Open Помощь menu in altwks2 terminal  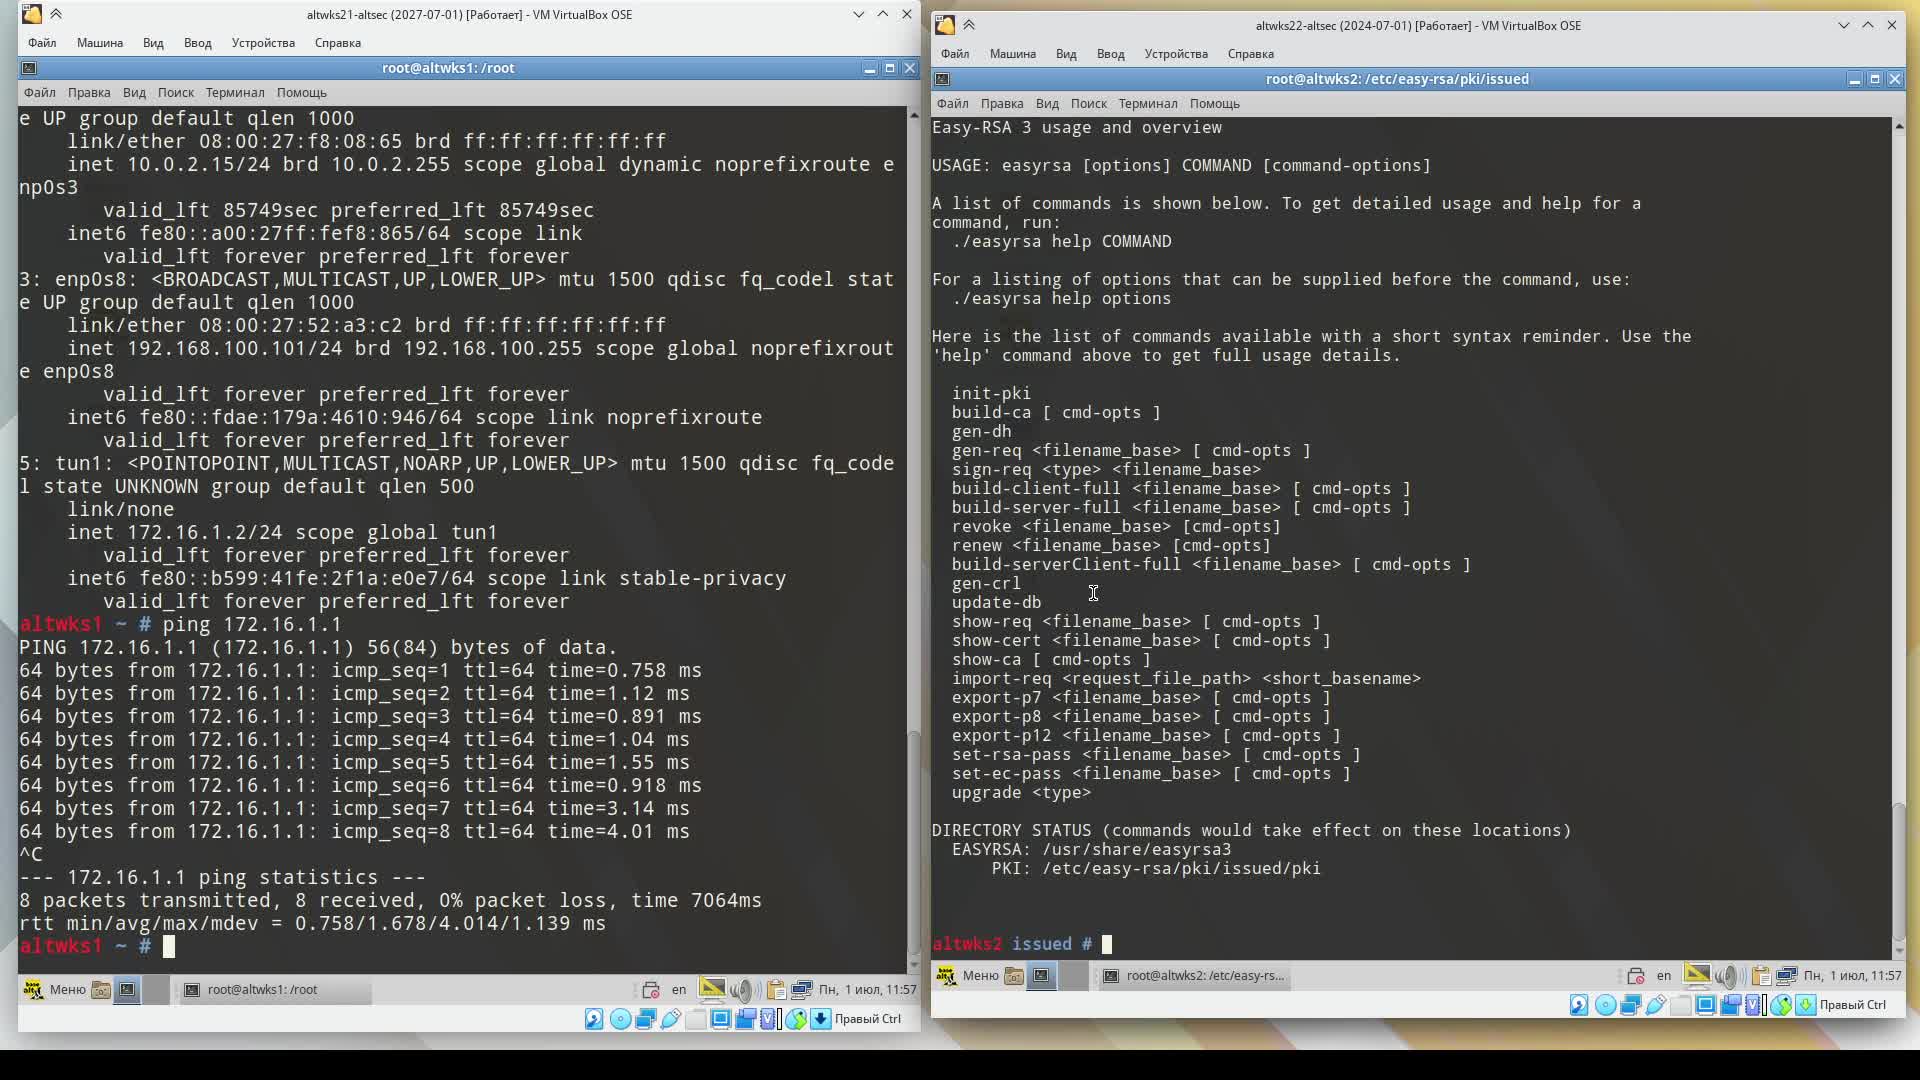point(1215,103)
